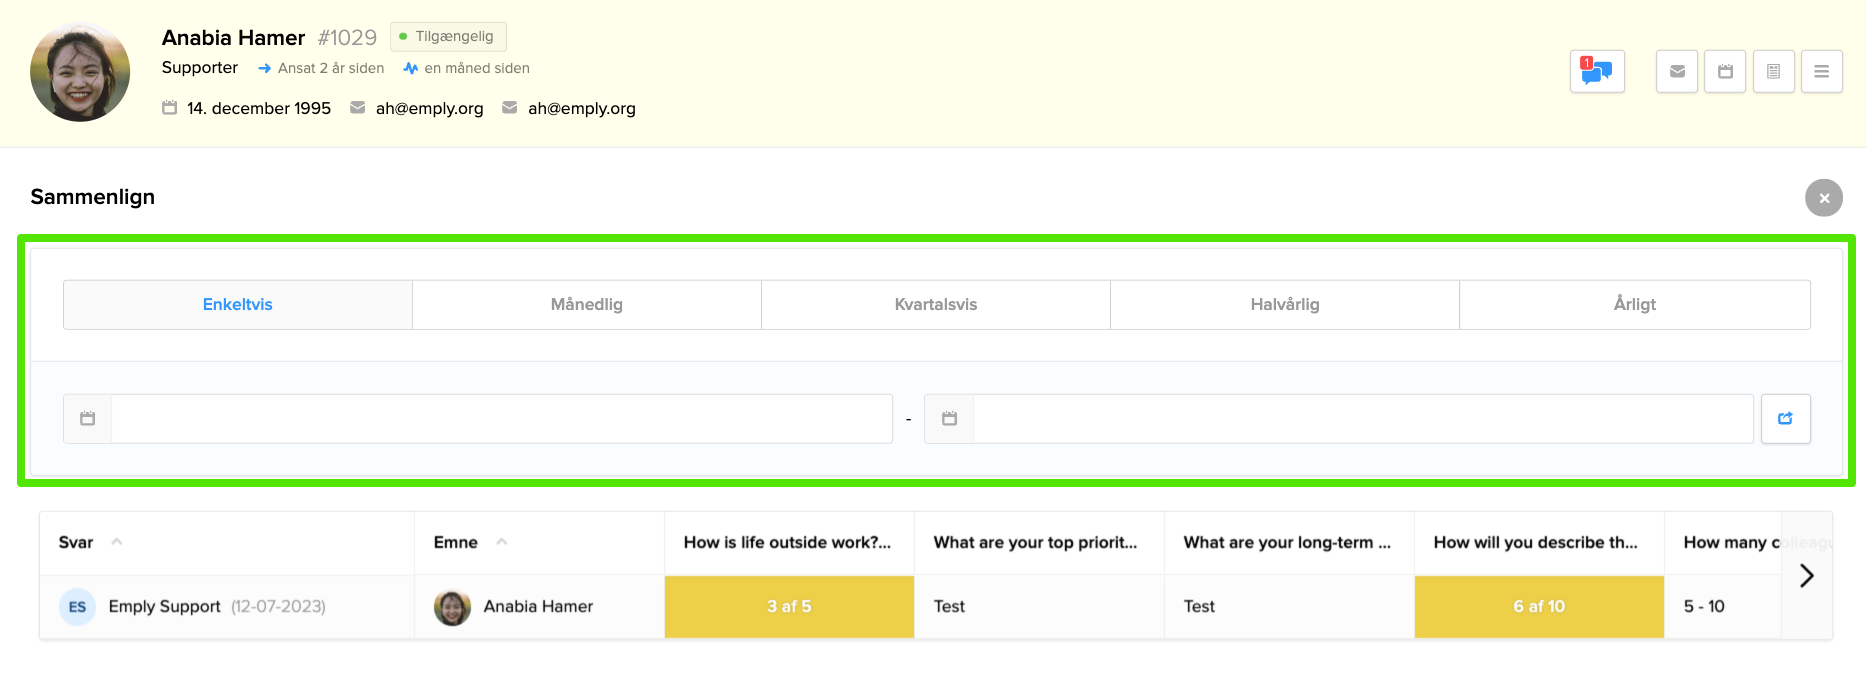Close the Sammenlign panel

coord(1823,198)
